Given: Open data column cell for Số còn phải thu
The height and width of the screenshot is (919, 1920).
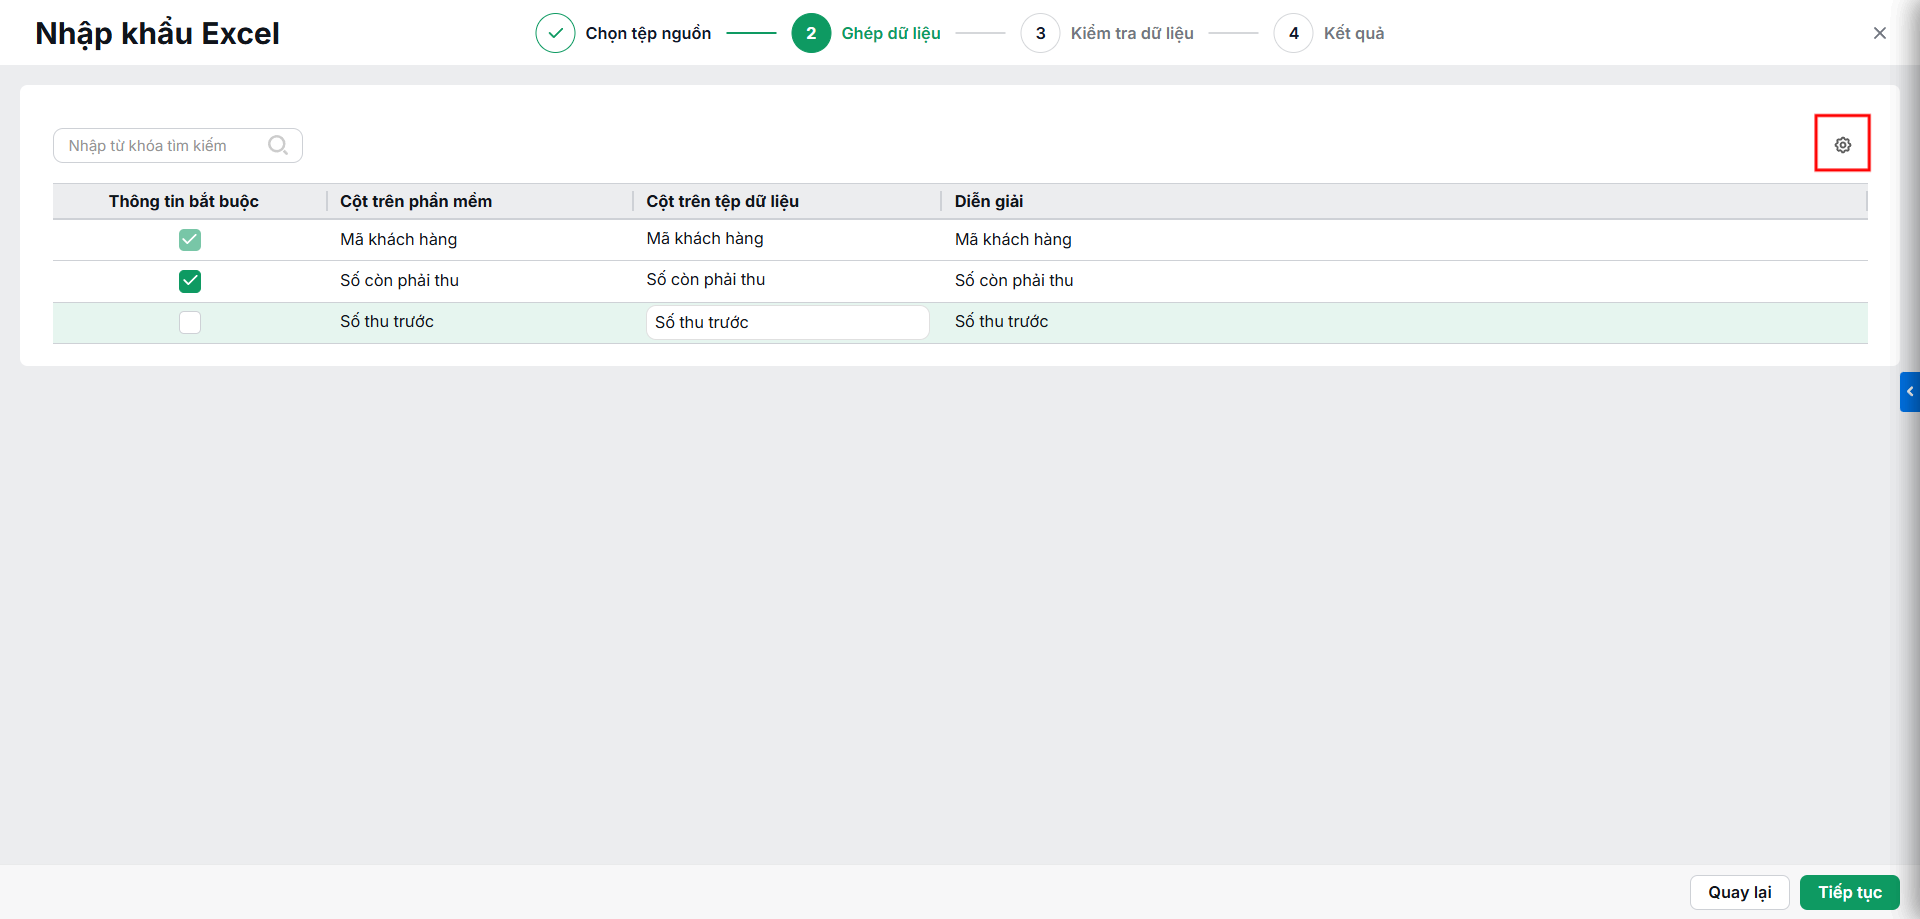Looking at the screenshot, I should click(787, 280).
